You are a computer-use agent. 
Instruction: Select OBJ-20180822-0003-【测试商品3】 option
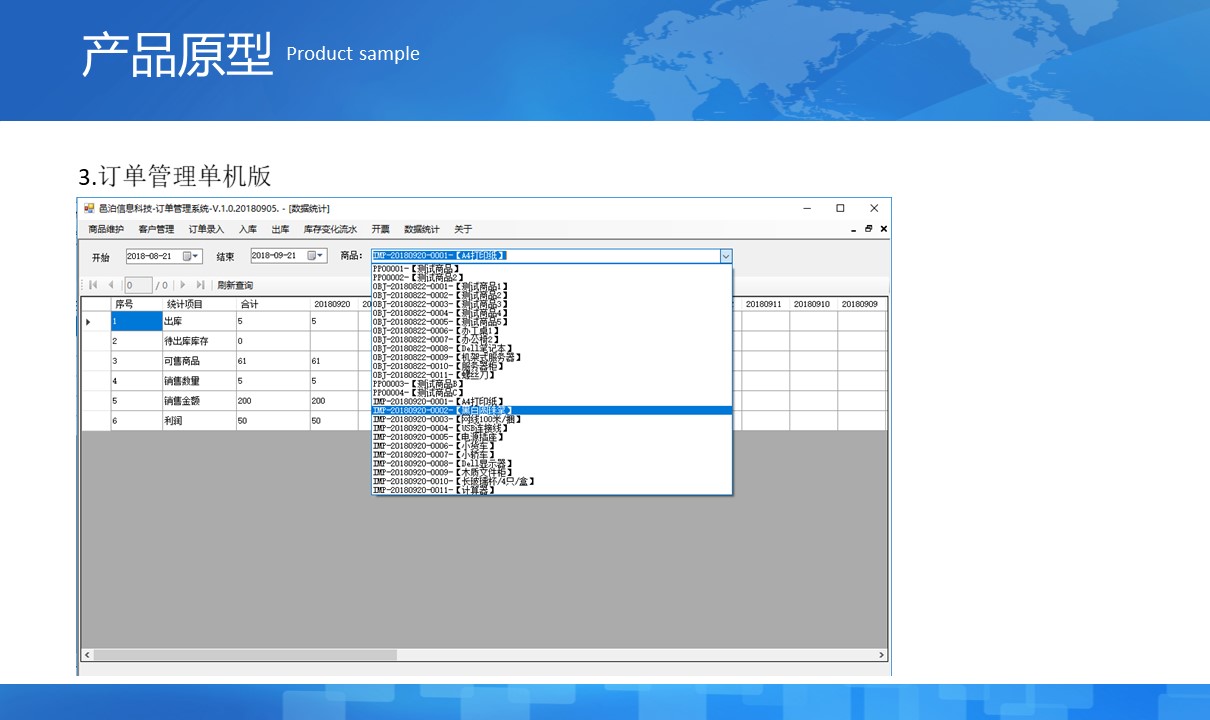(552, 304)
